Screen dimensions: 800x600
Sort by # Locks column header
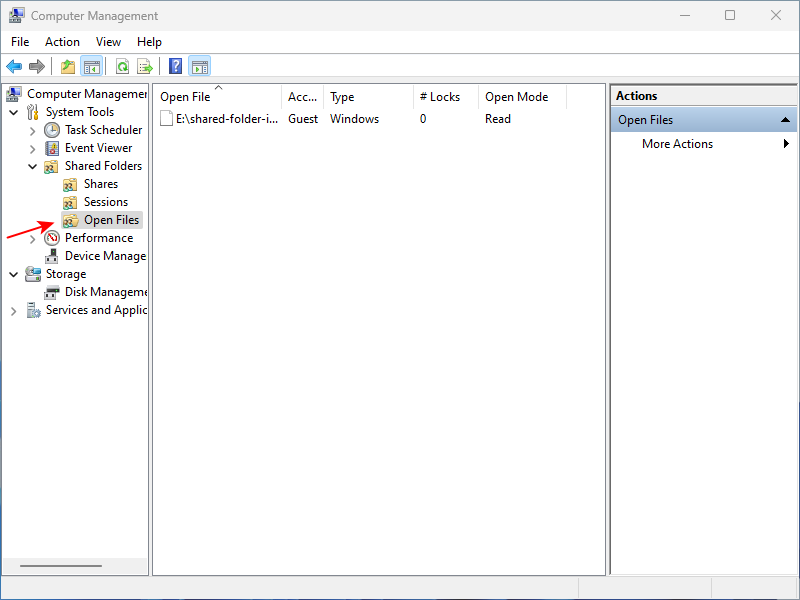(x=446, y=96)
